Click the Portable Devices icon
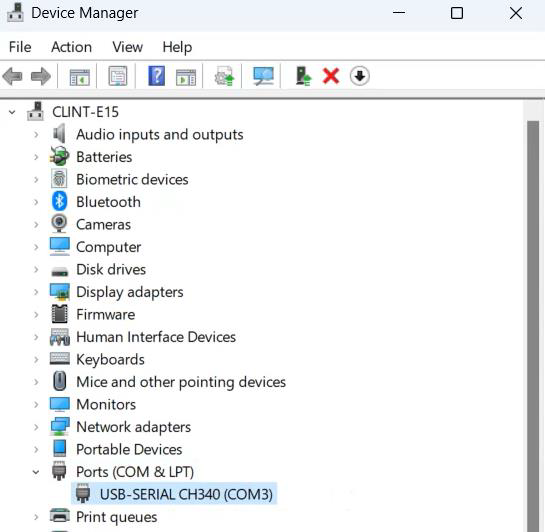 (60, 449)
